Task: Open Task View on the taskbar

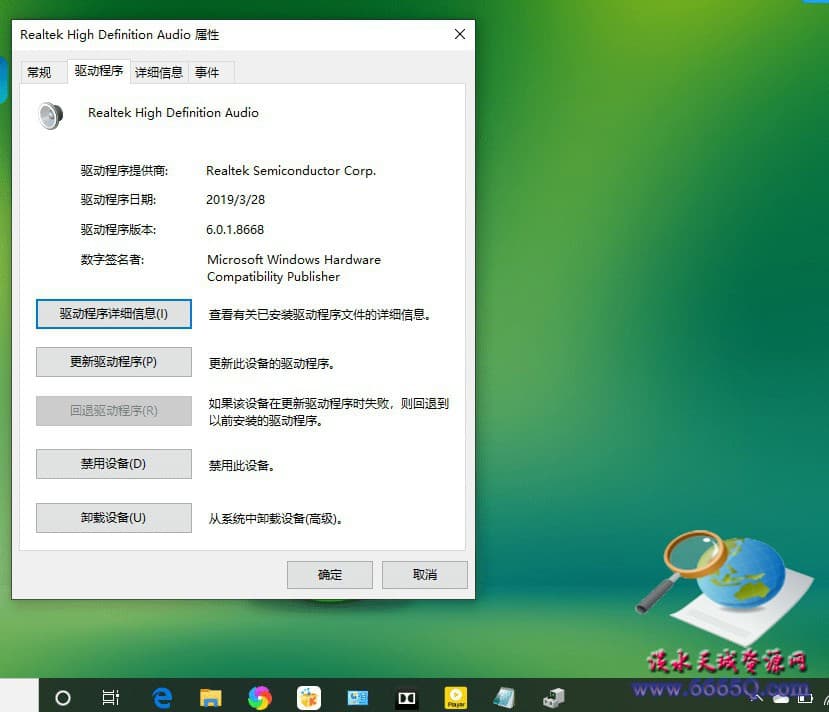Action: [x=110, y=698]
